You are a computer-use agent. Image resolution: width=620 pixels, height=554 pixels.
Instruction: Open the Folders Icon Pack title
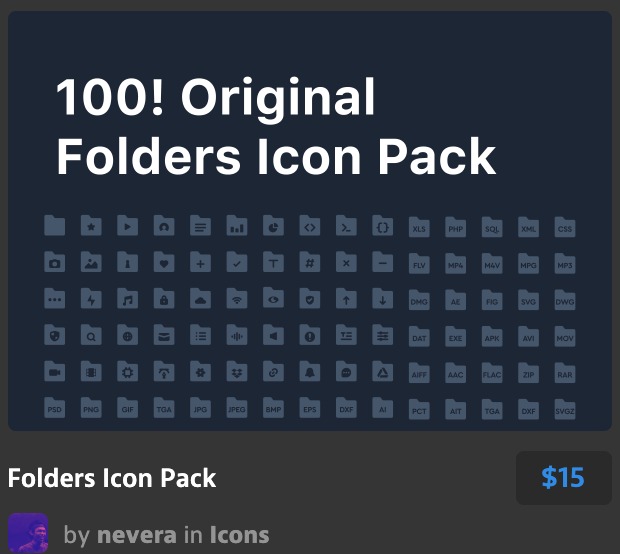click(x=112, y=478)
